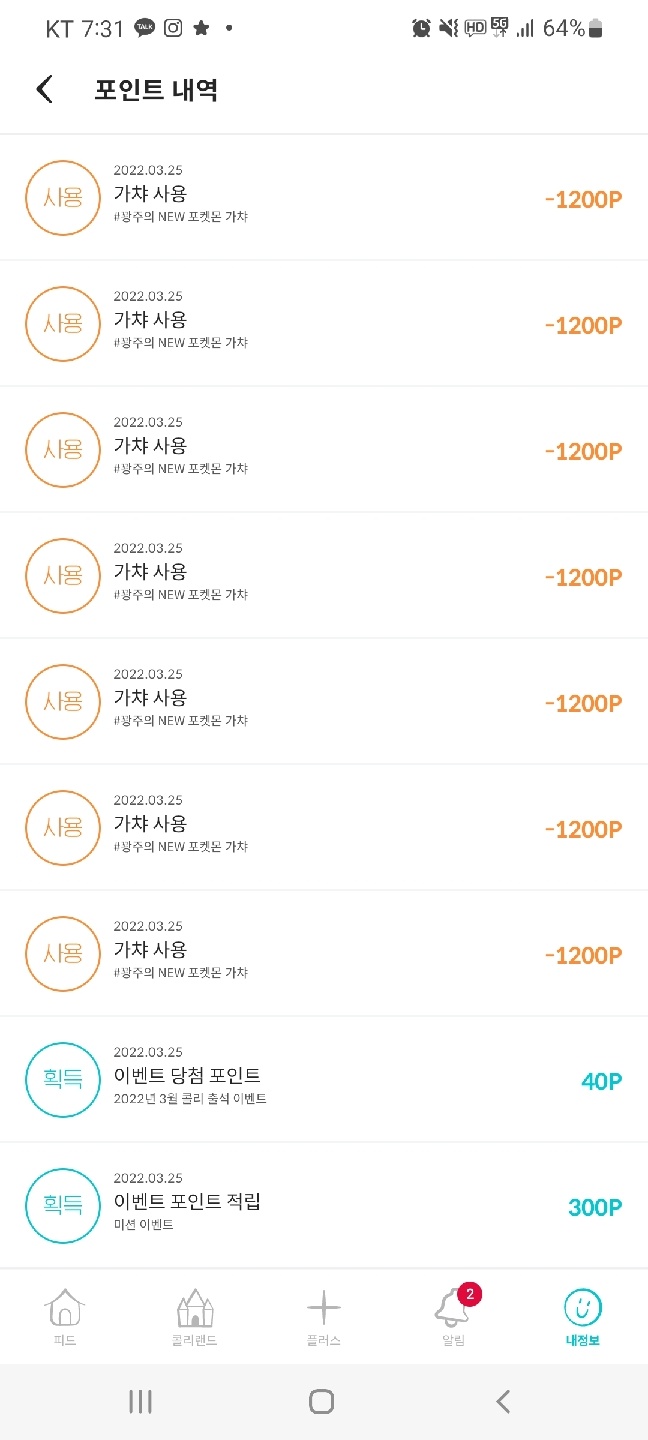
Task: Tap the 포인트 내역 page title
Action: coord(156,90)
